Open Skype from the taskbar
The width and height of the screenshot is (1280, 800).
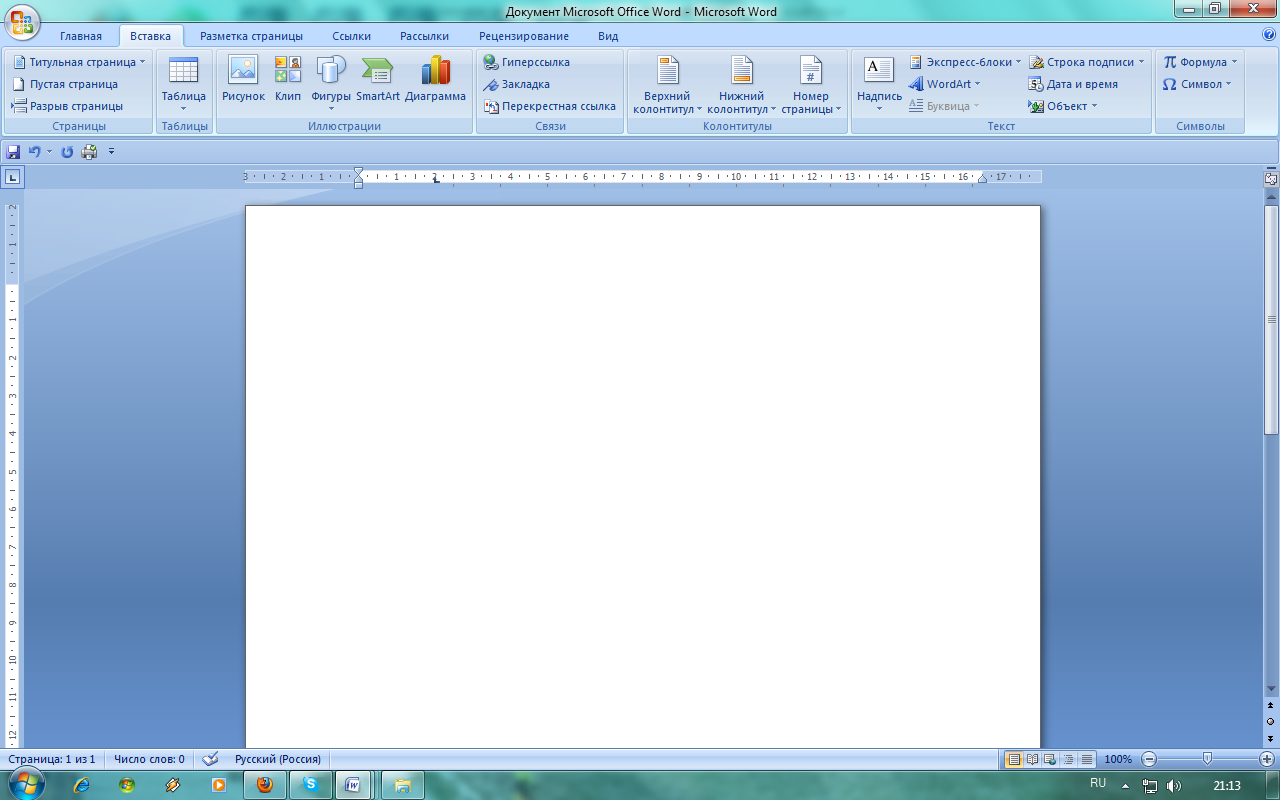click(x=311, y=785)
